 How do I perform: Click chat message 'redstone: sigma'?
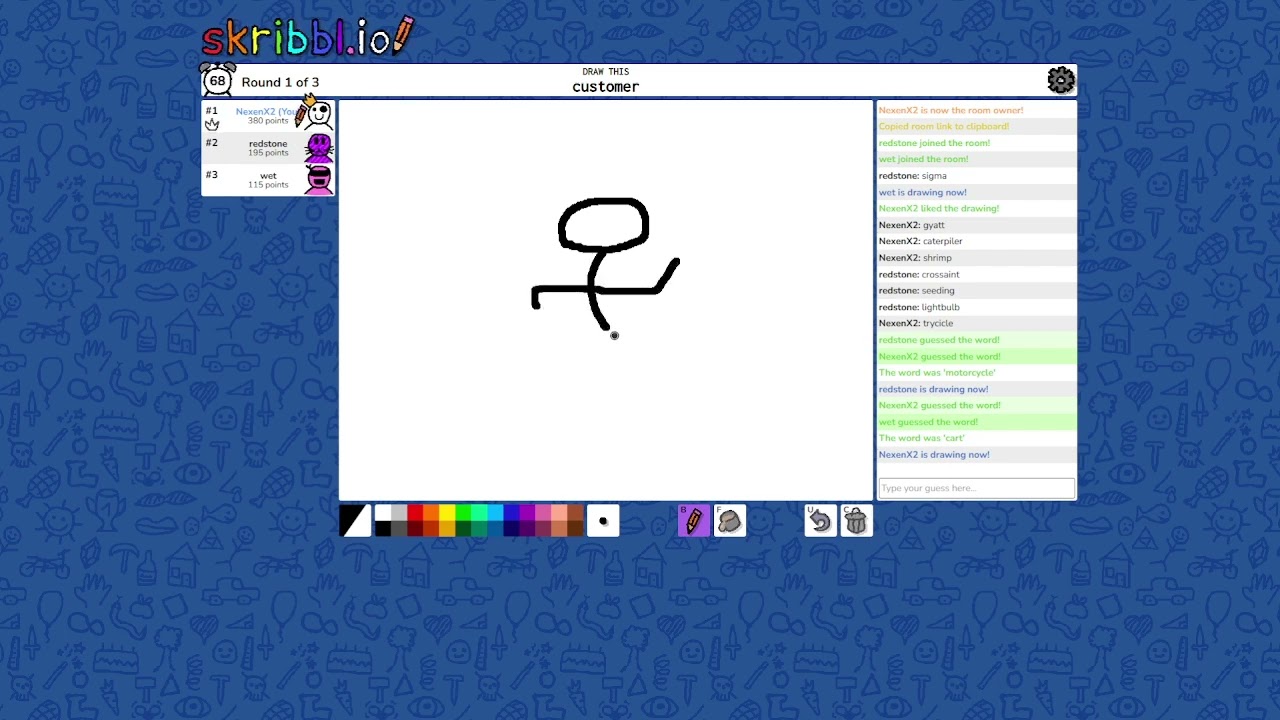(912, 176)
